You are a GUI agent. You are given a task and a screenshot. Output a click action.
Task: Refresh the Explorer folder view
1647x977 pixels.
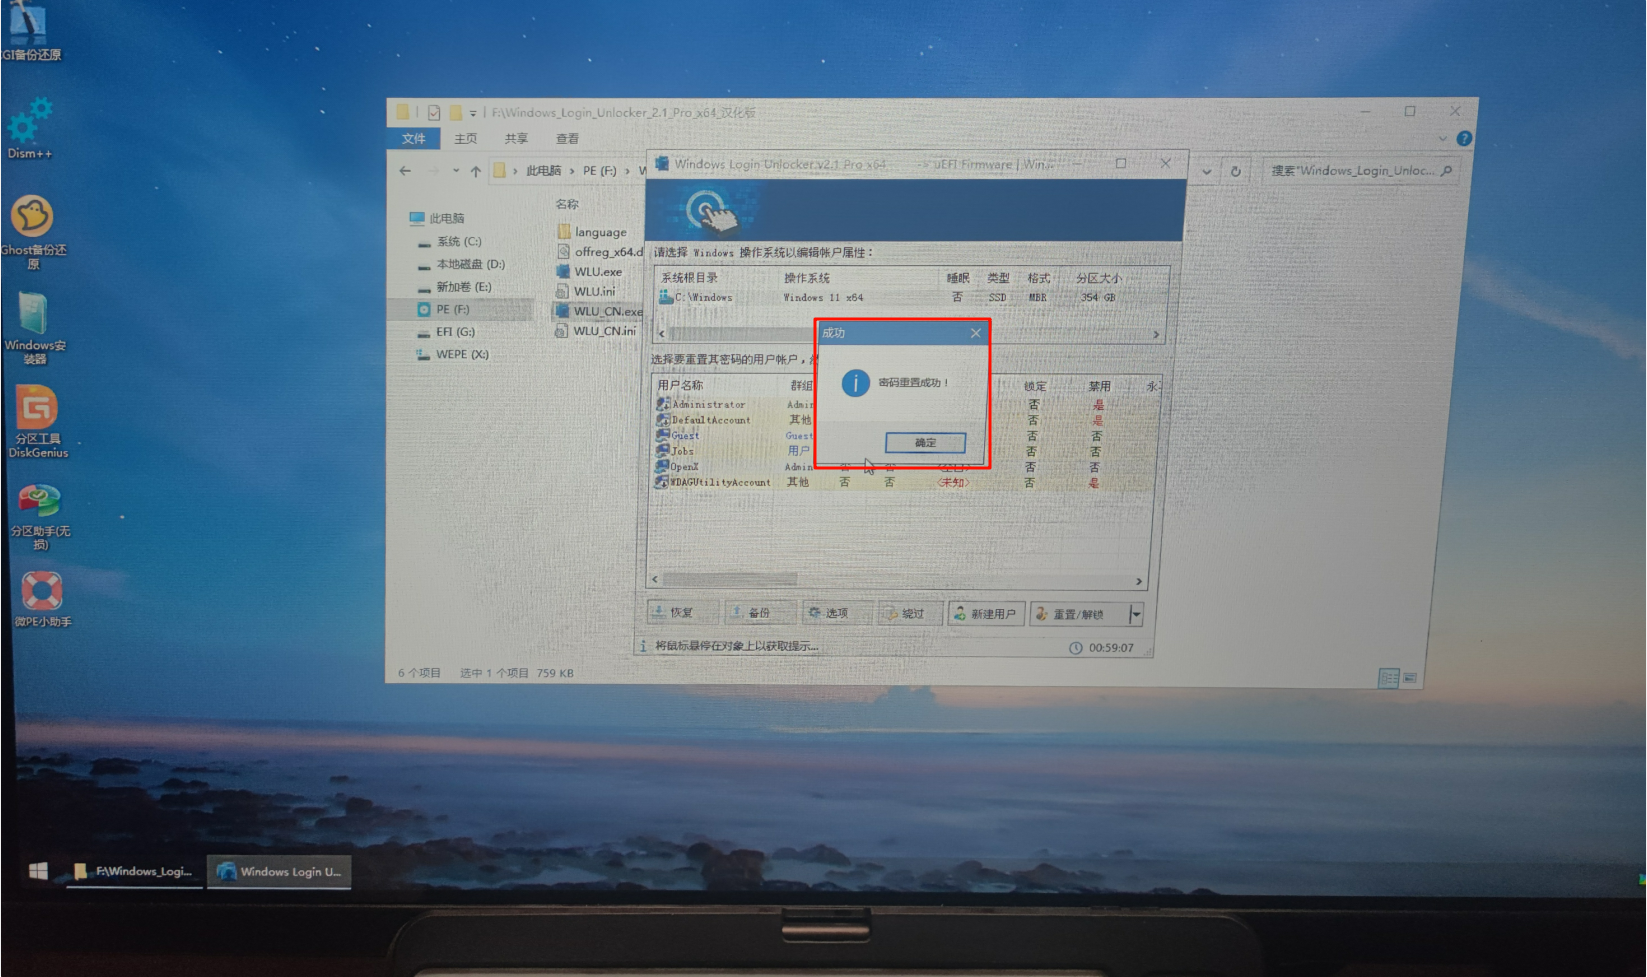point(1236,171)
